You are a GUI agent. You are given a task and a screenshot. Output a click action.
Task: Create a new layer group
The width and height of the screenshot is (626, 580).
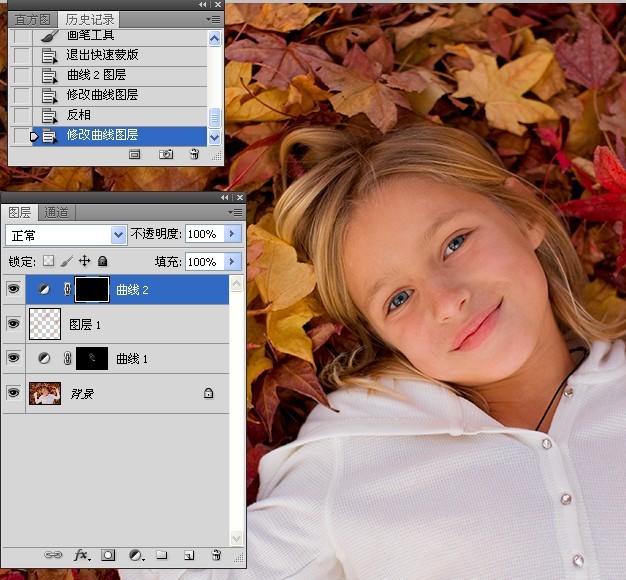[162, 554]
